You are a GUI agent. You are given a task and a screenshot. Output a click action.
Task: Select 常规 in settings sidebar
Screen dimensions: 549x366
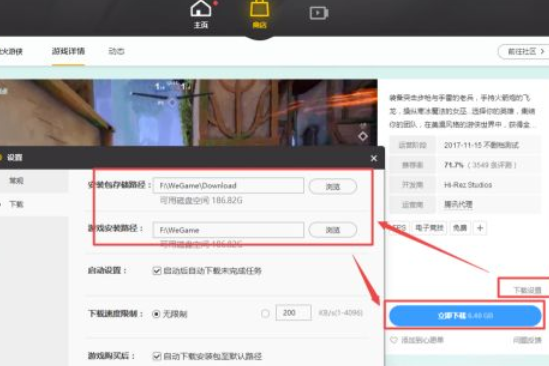[x=16, y=180]
